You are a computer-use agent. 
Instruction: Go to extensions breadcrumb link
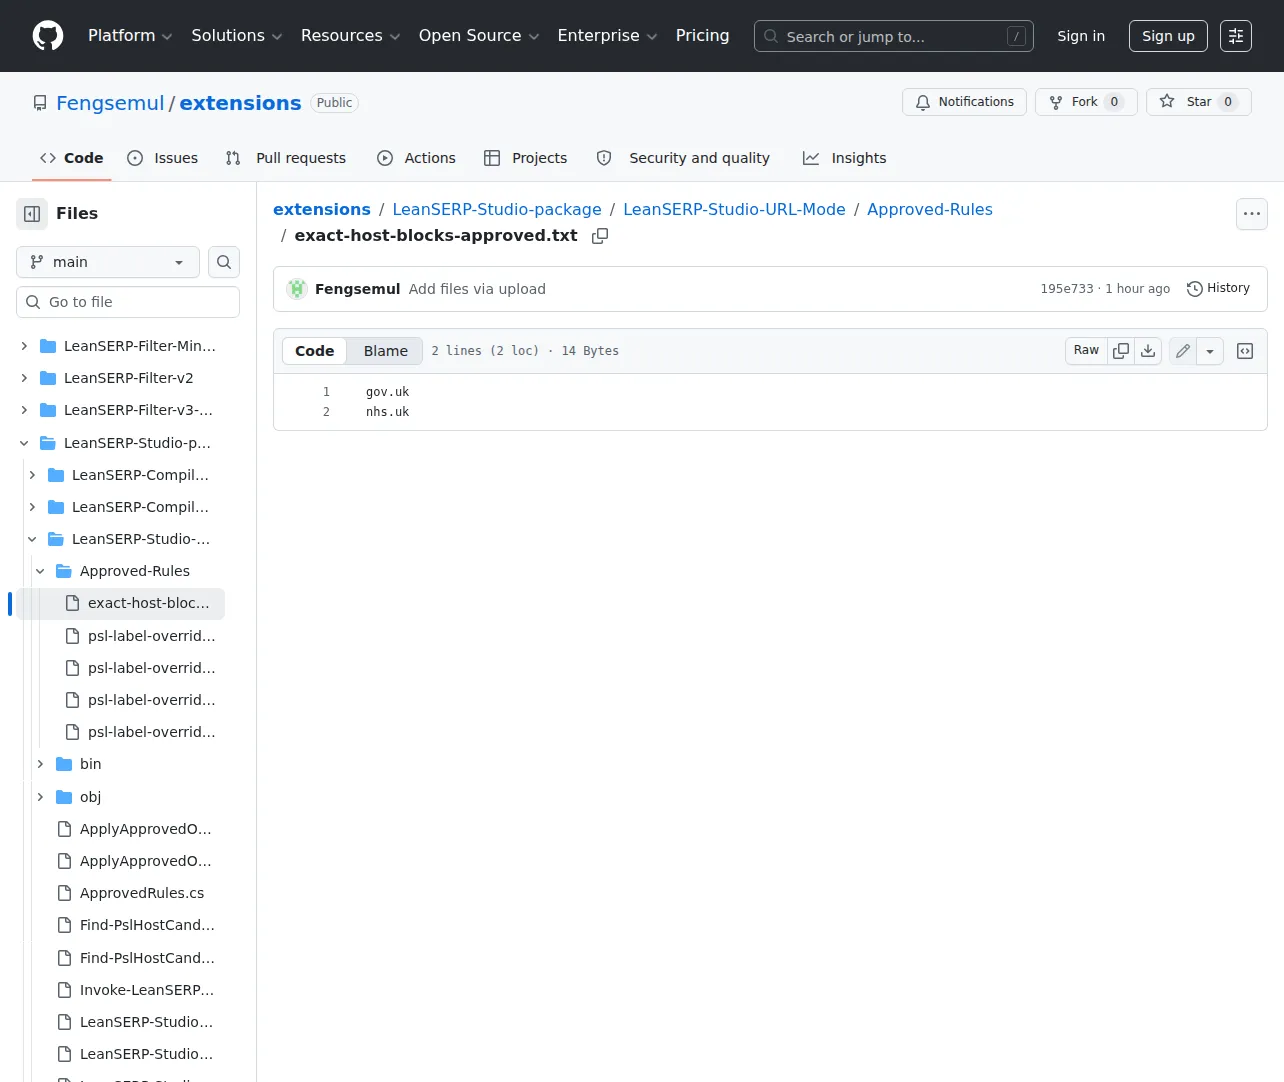[322, 209]
